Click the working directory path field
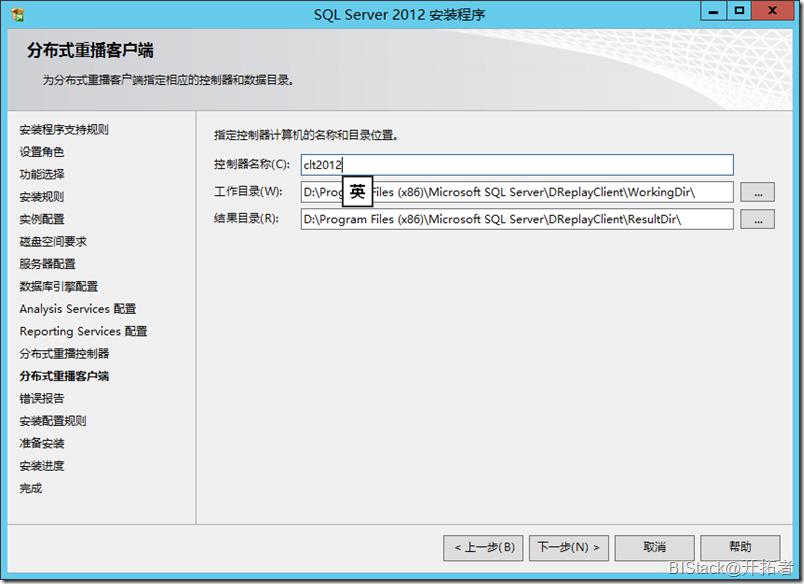Image resolution: width=804 pixels, height=584 pixels. click(517, 192)
